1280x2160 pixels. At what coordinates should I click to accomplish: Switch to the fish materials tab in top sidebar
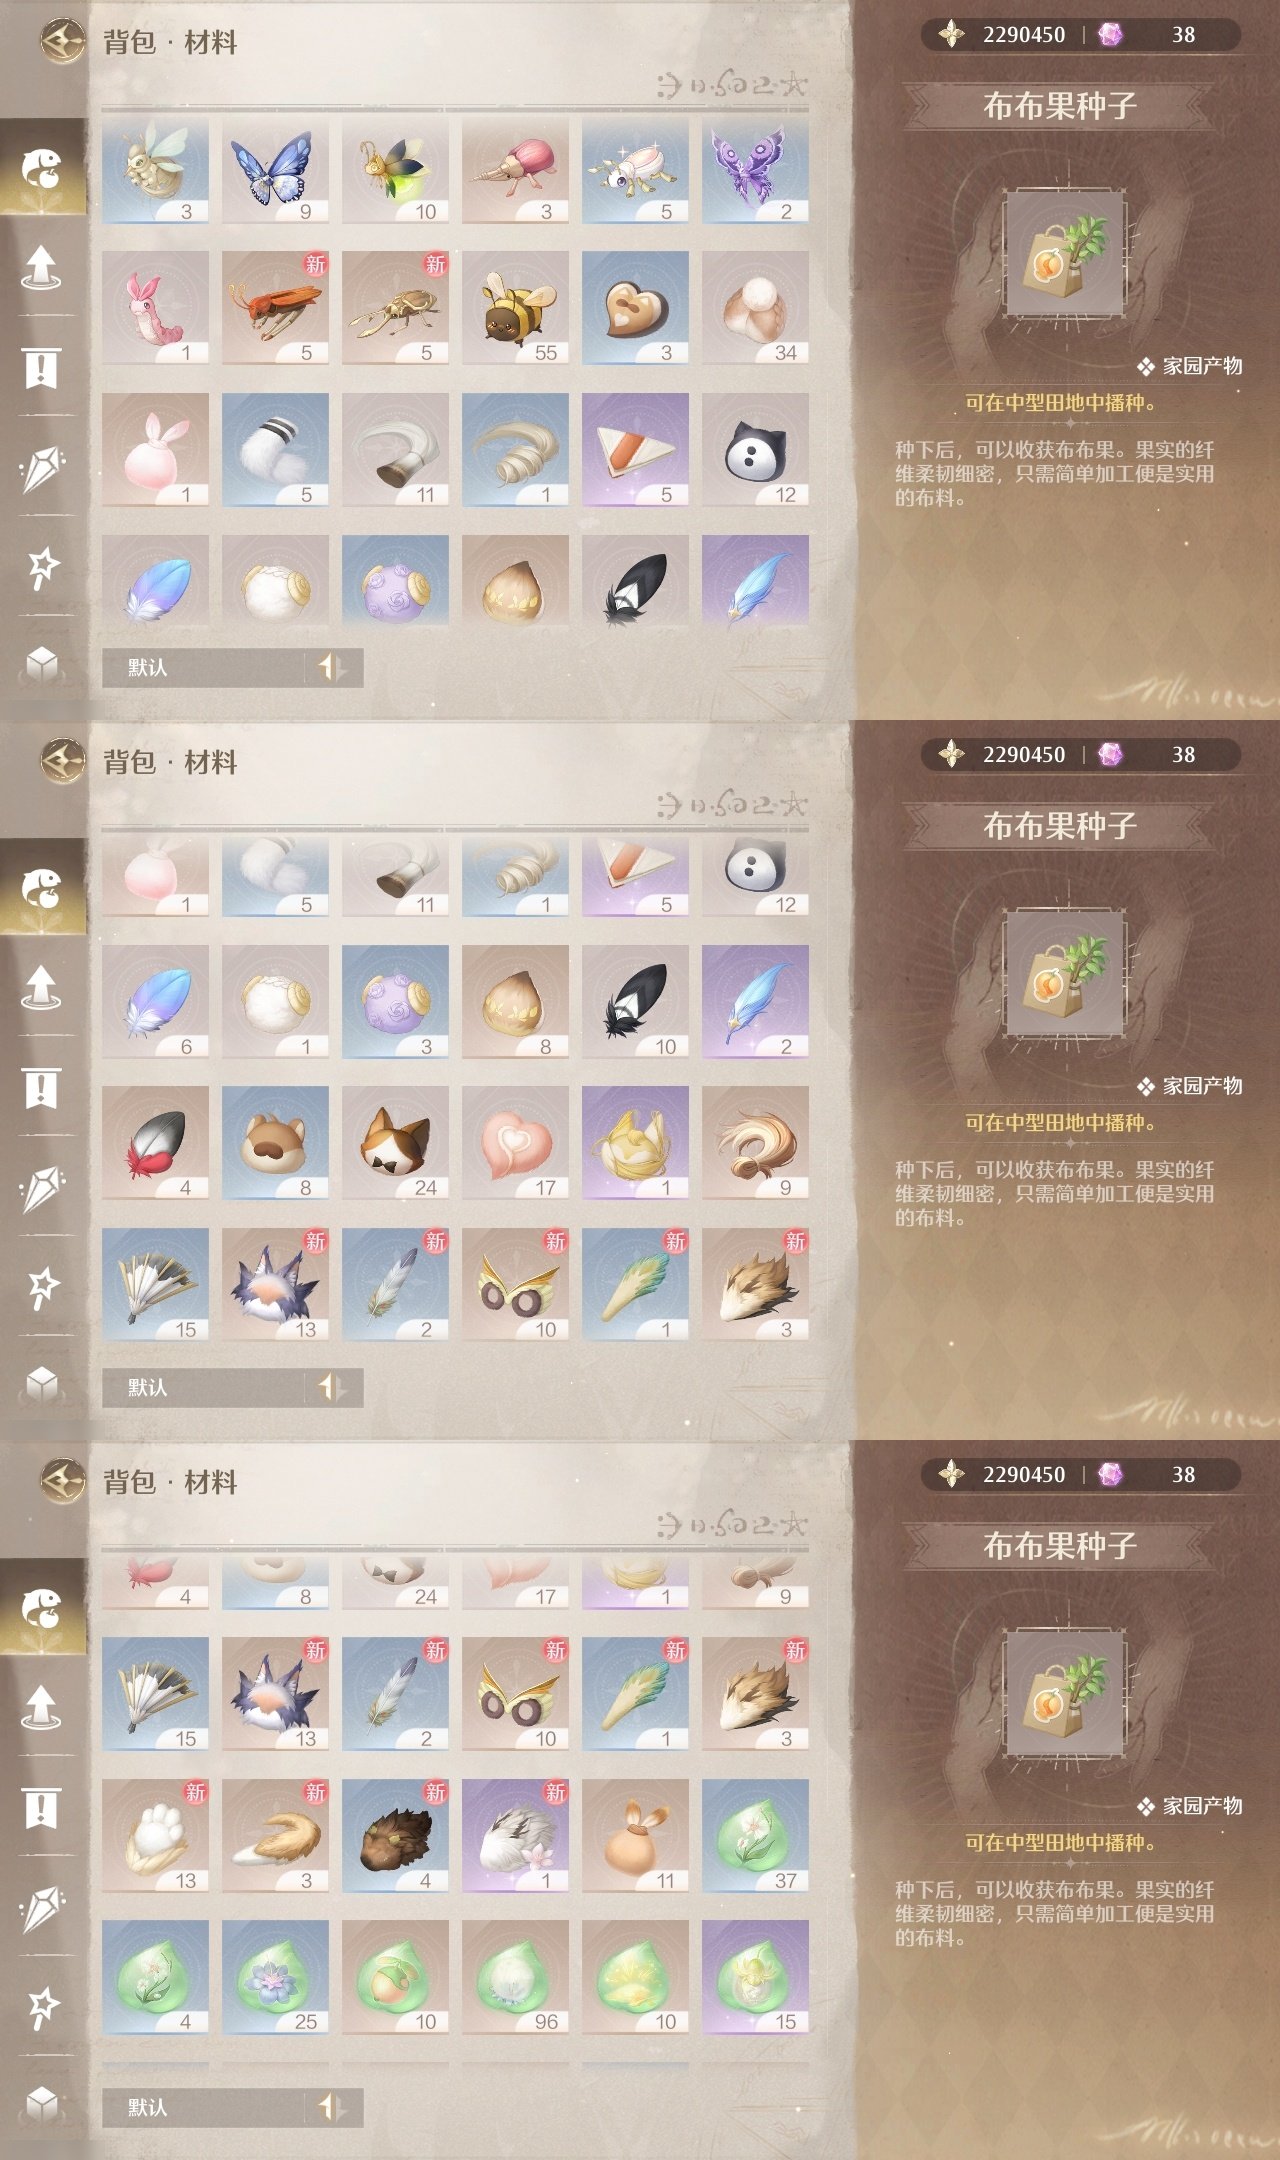[42, 168]
